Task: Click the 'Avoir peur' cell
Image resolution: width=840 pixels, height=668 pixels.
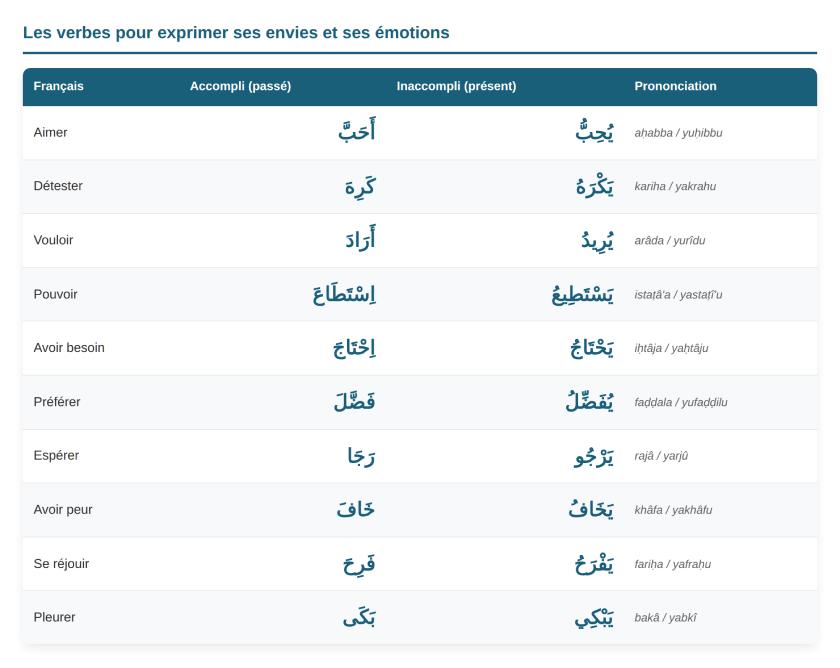Action: pyautogui.click(x=63, y=509)
